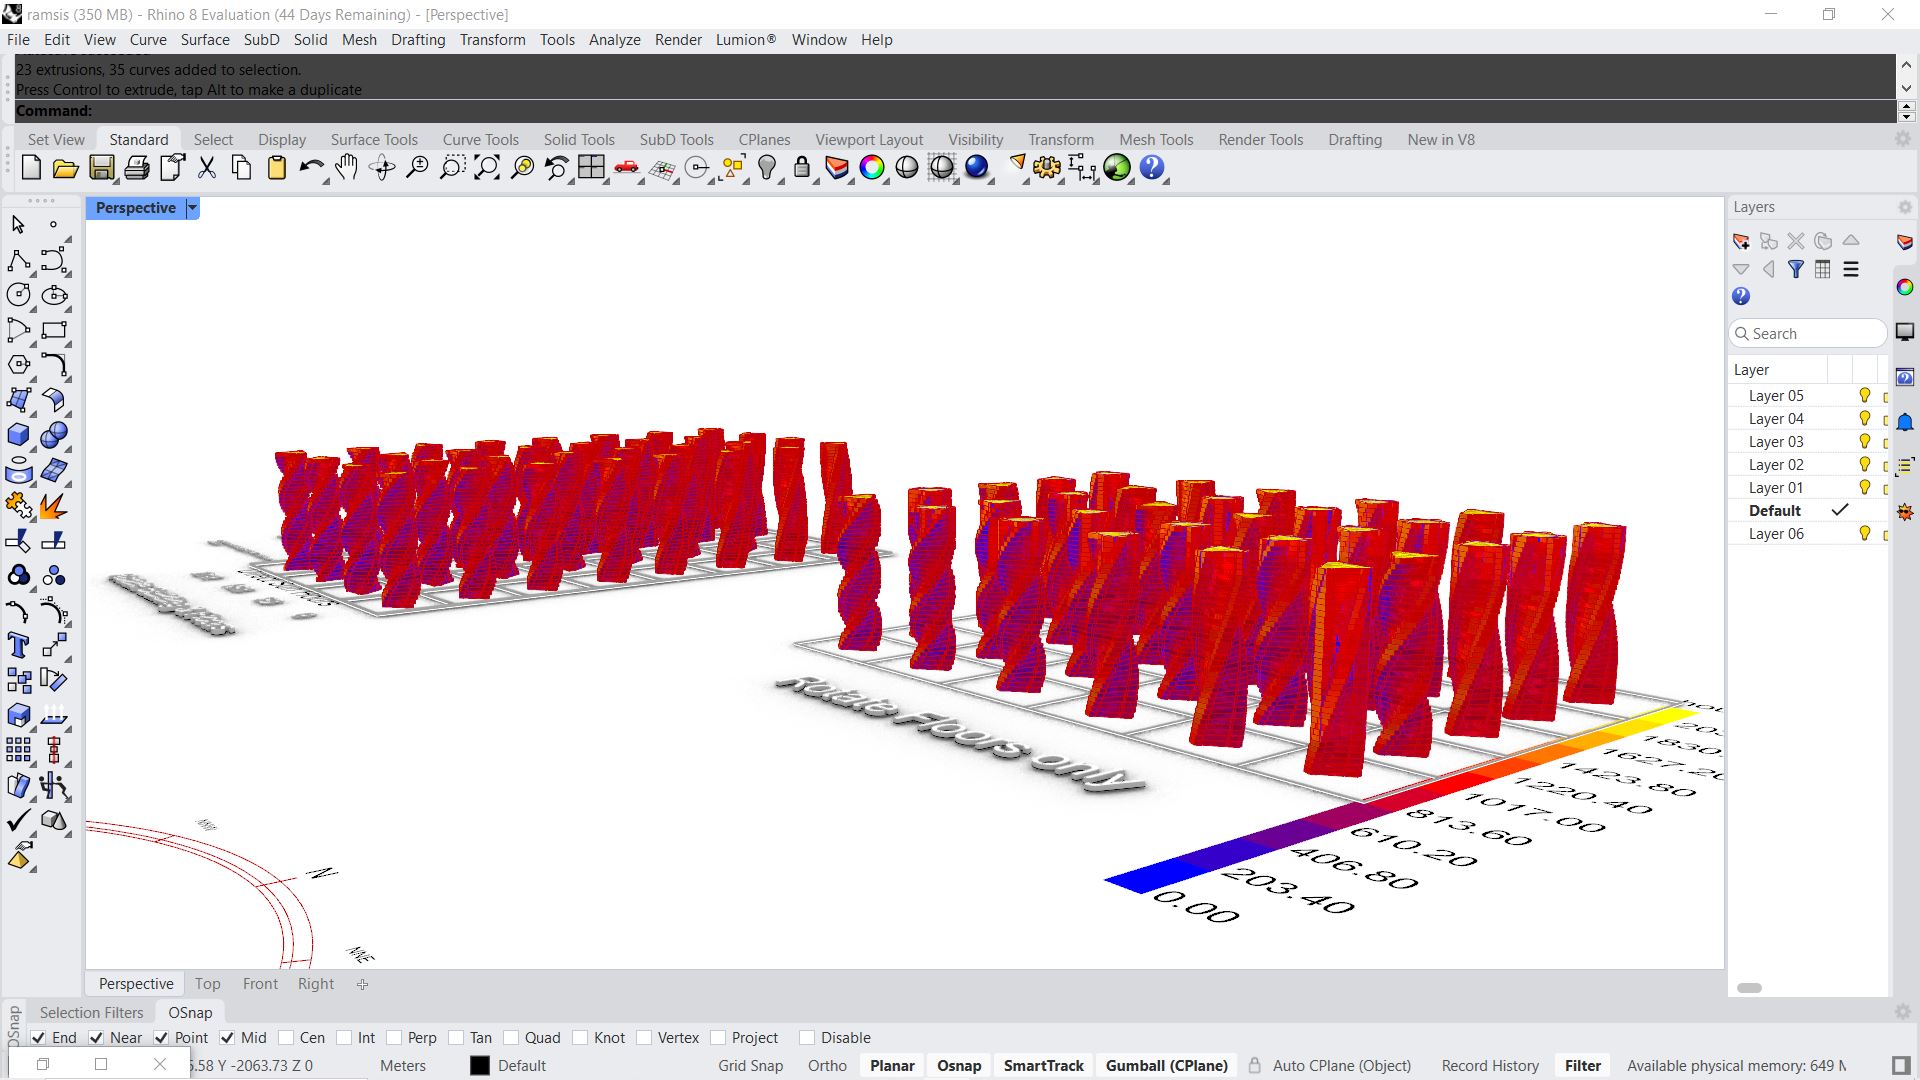Select the arrow pointer tool
The width and height of the screenshot is (1920, 1080).
[x=18, y=225]
